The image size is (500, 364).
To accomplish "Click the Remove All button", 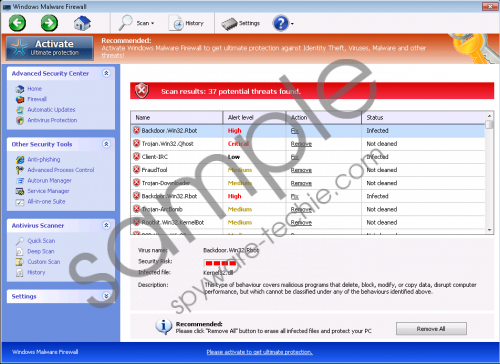I will click(431, 329).
